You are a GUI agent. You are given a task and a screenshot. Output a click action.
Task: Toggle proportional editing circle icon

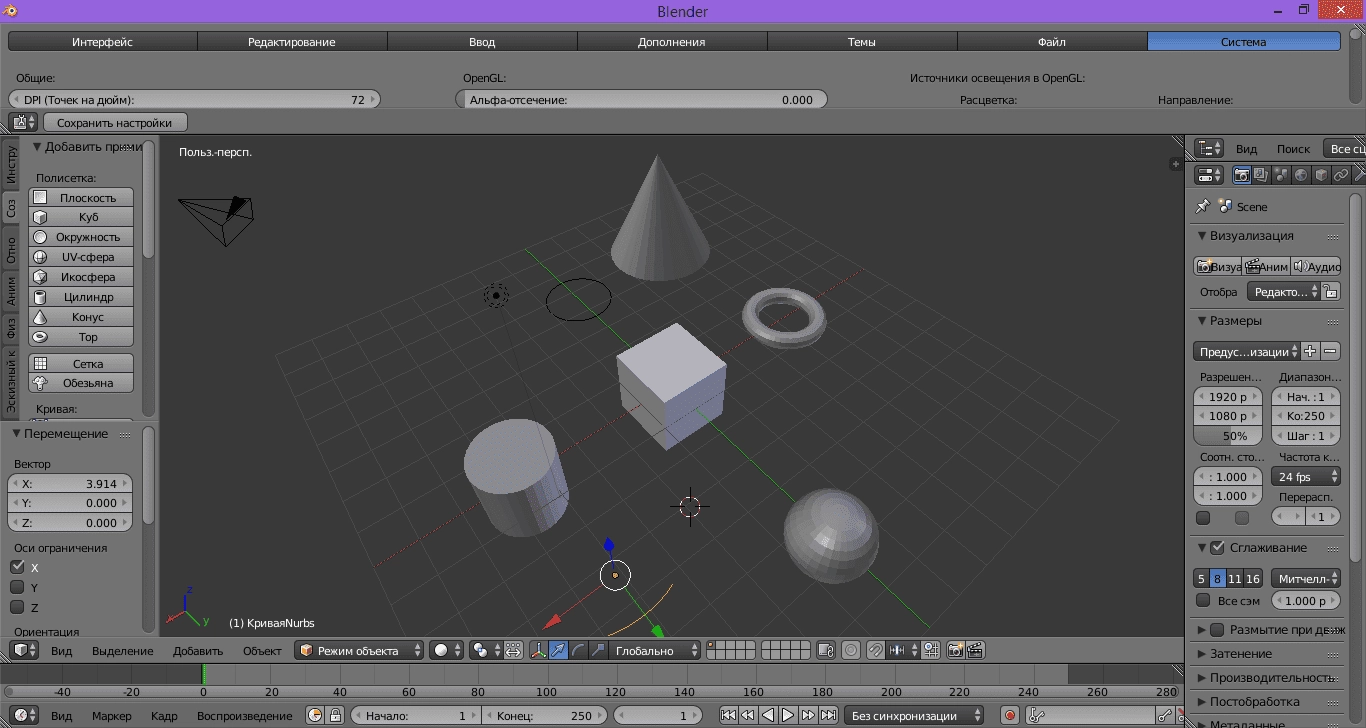[851, 650]
